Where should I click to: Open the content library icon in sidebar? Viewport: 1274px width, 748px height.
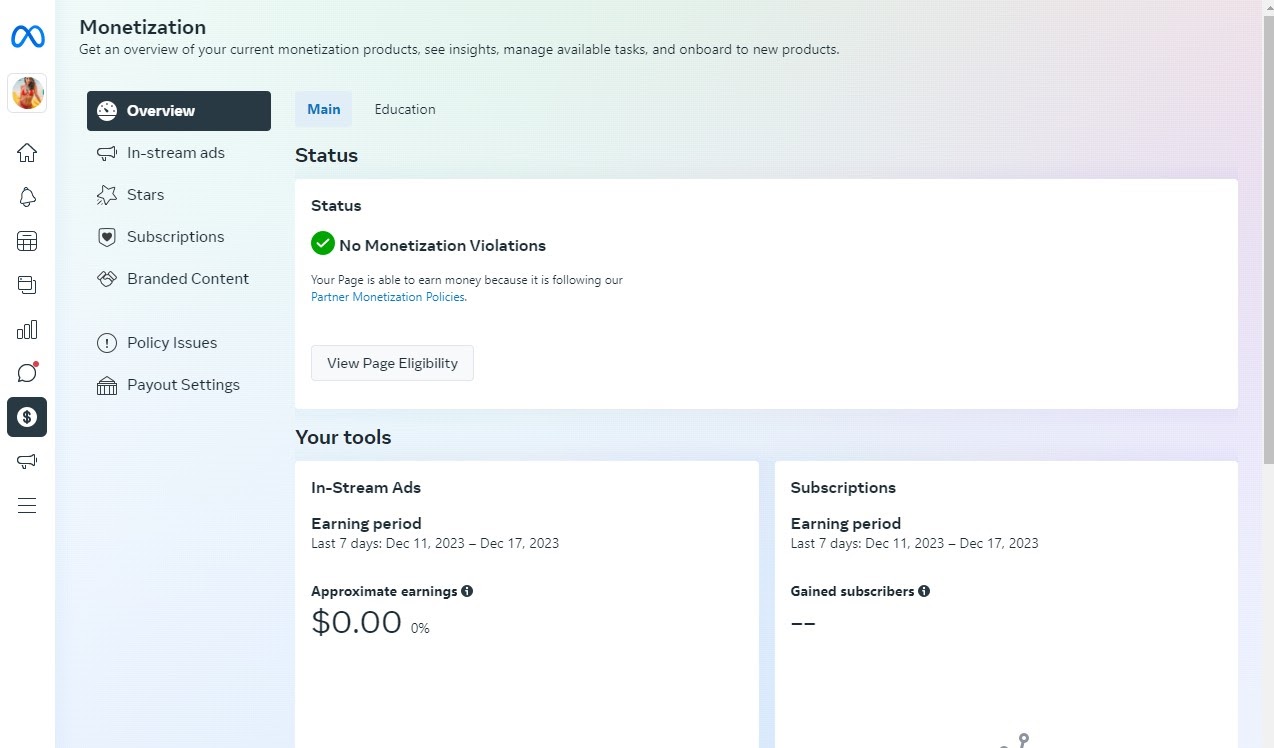pos(27,285)
